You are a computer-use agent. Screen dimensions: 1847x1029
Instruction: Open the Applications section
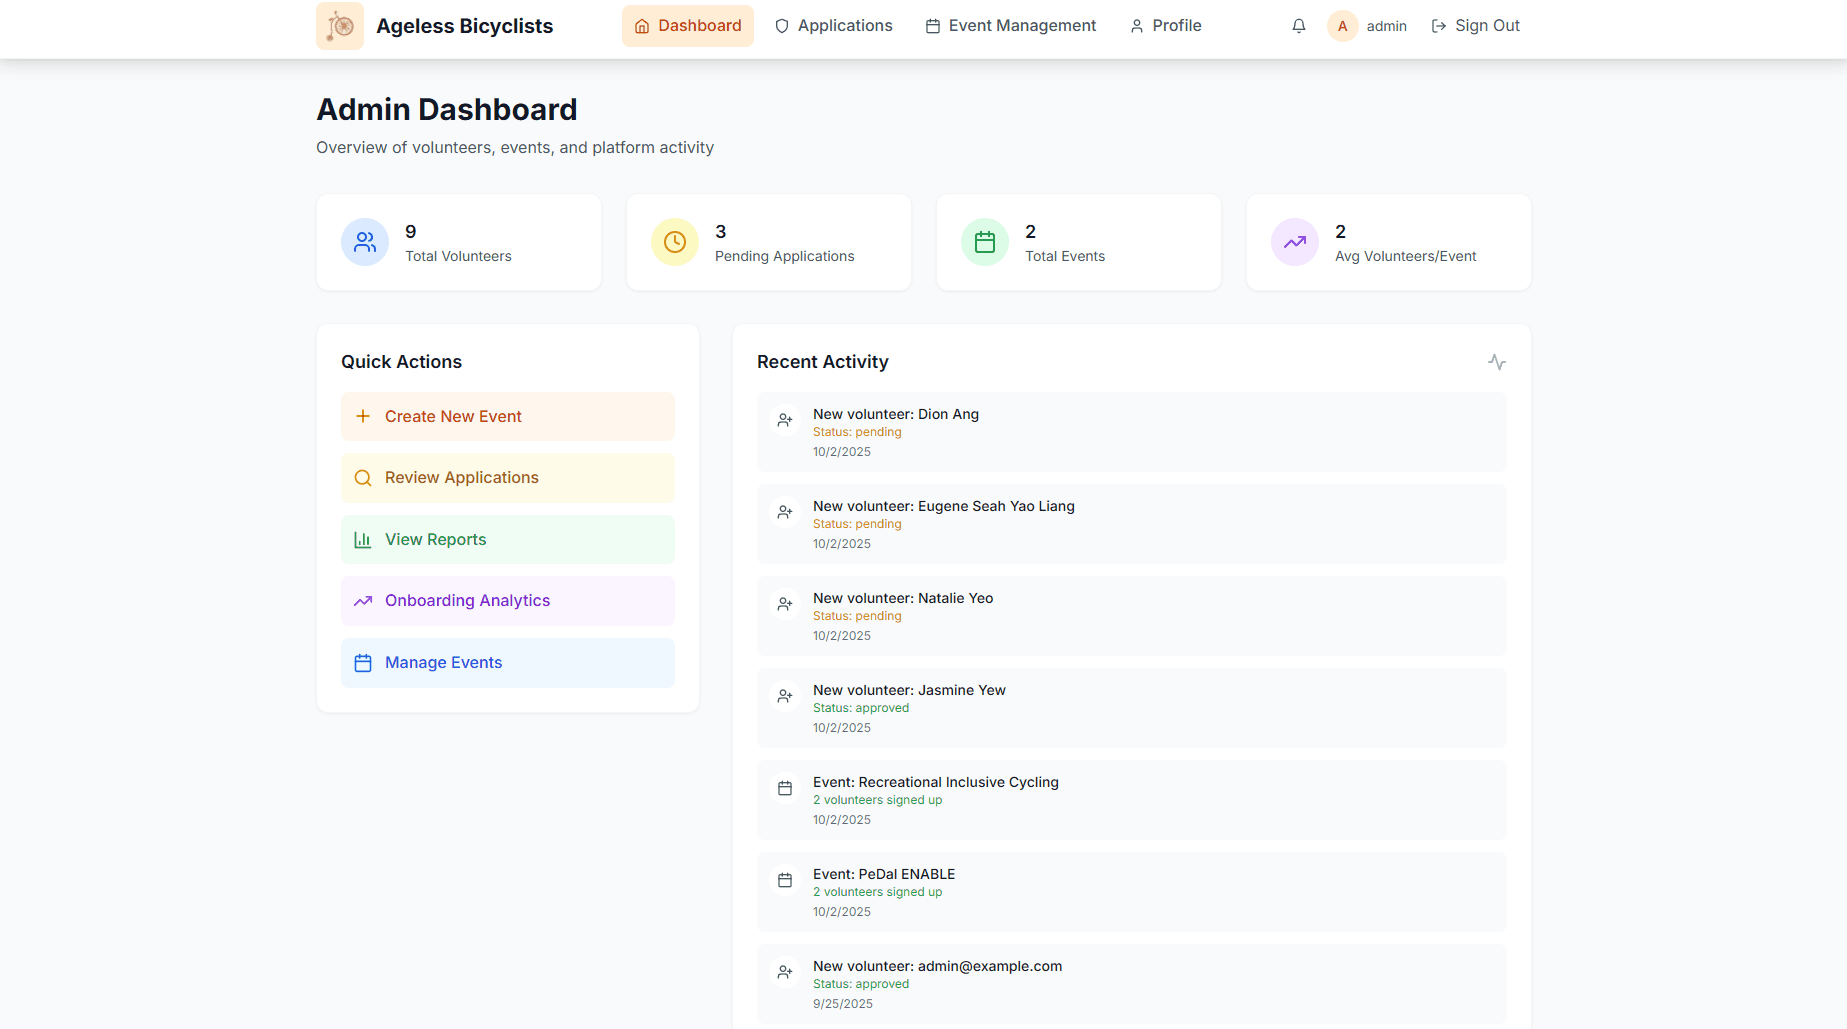tap(834, 25)
